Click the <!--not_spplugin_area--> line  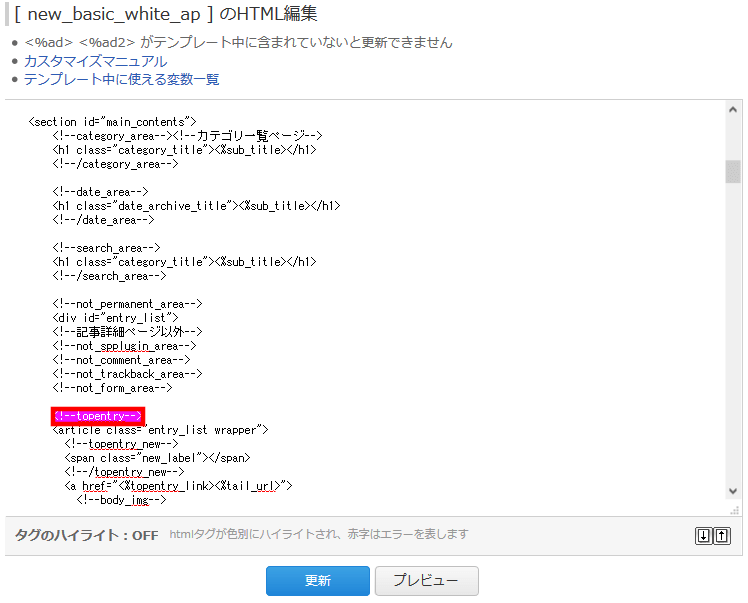point(124,346)
